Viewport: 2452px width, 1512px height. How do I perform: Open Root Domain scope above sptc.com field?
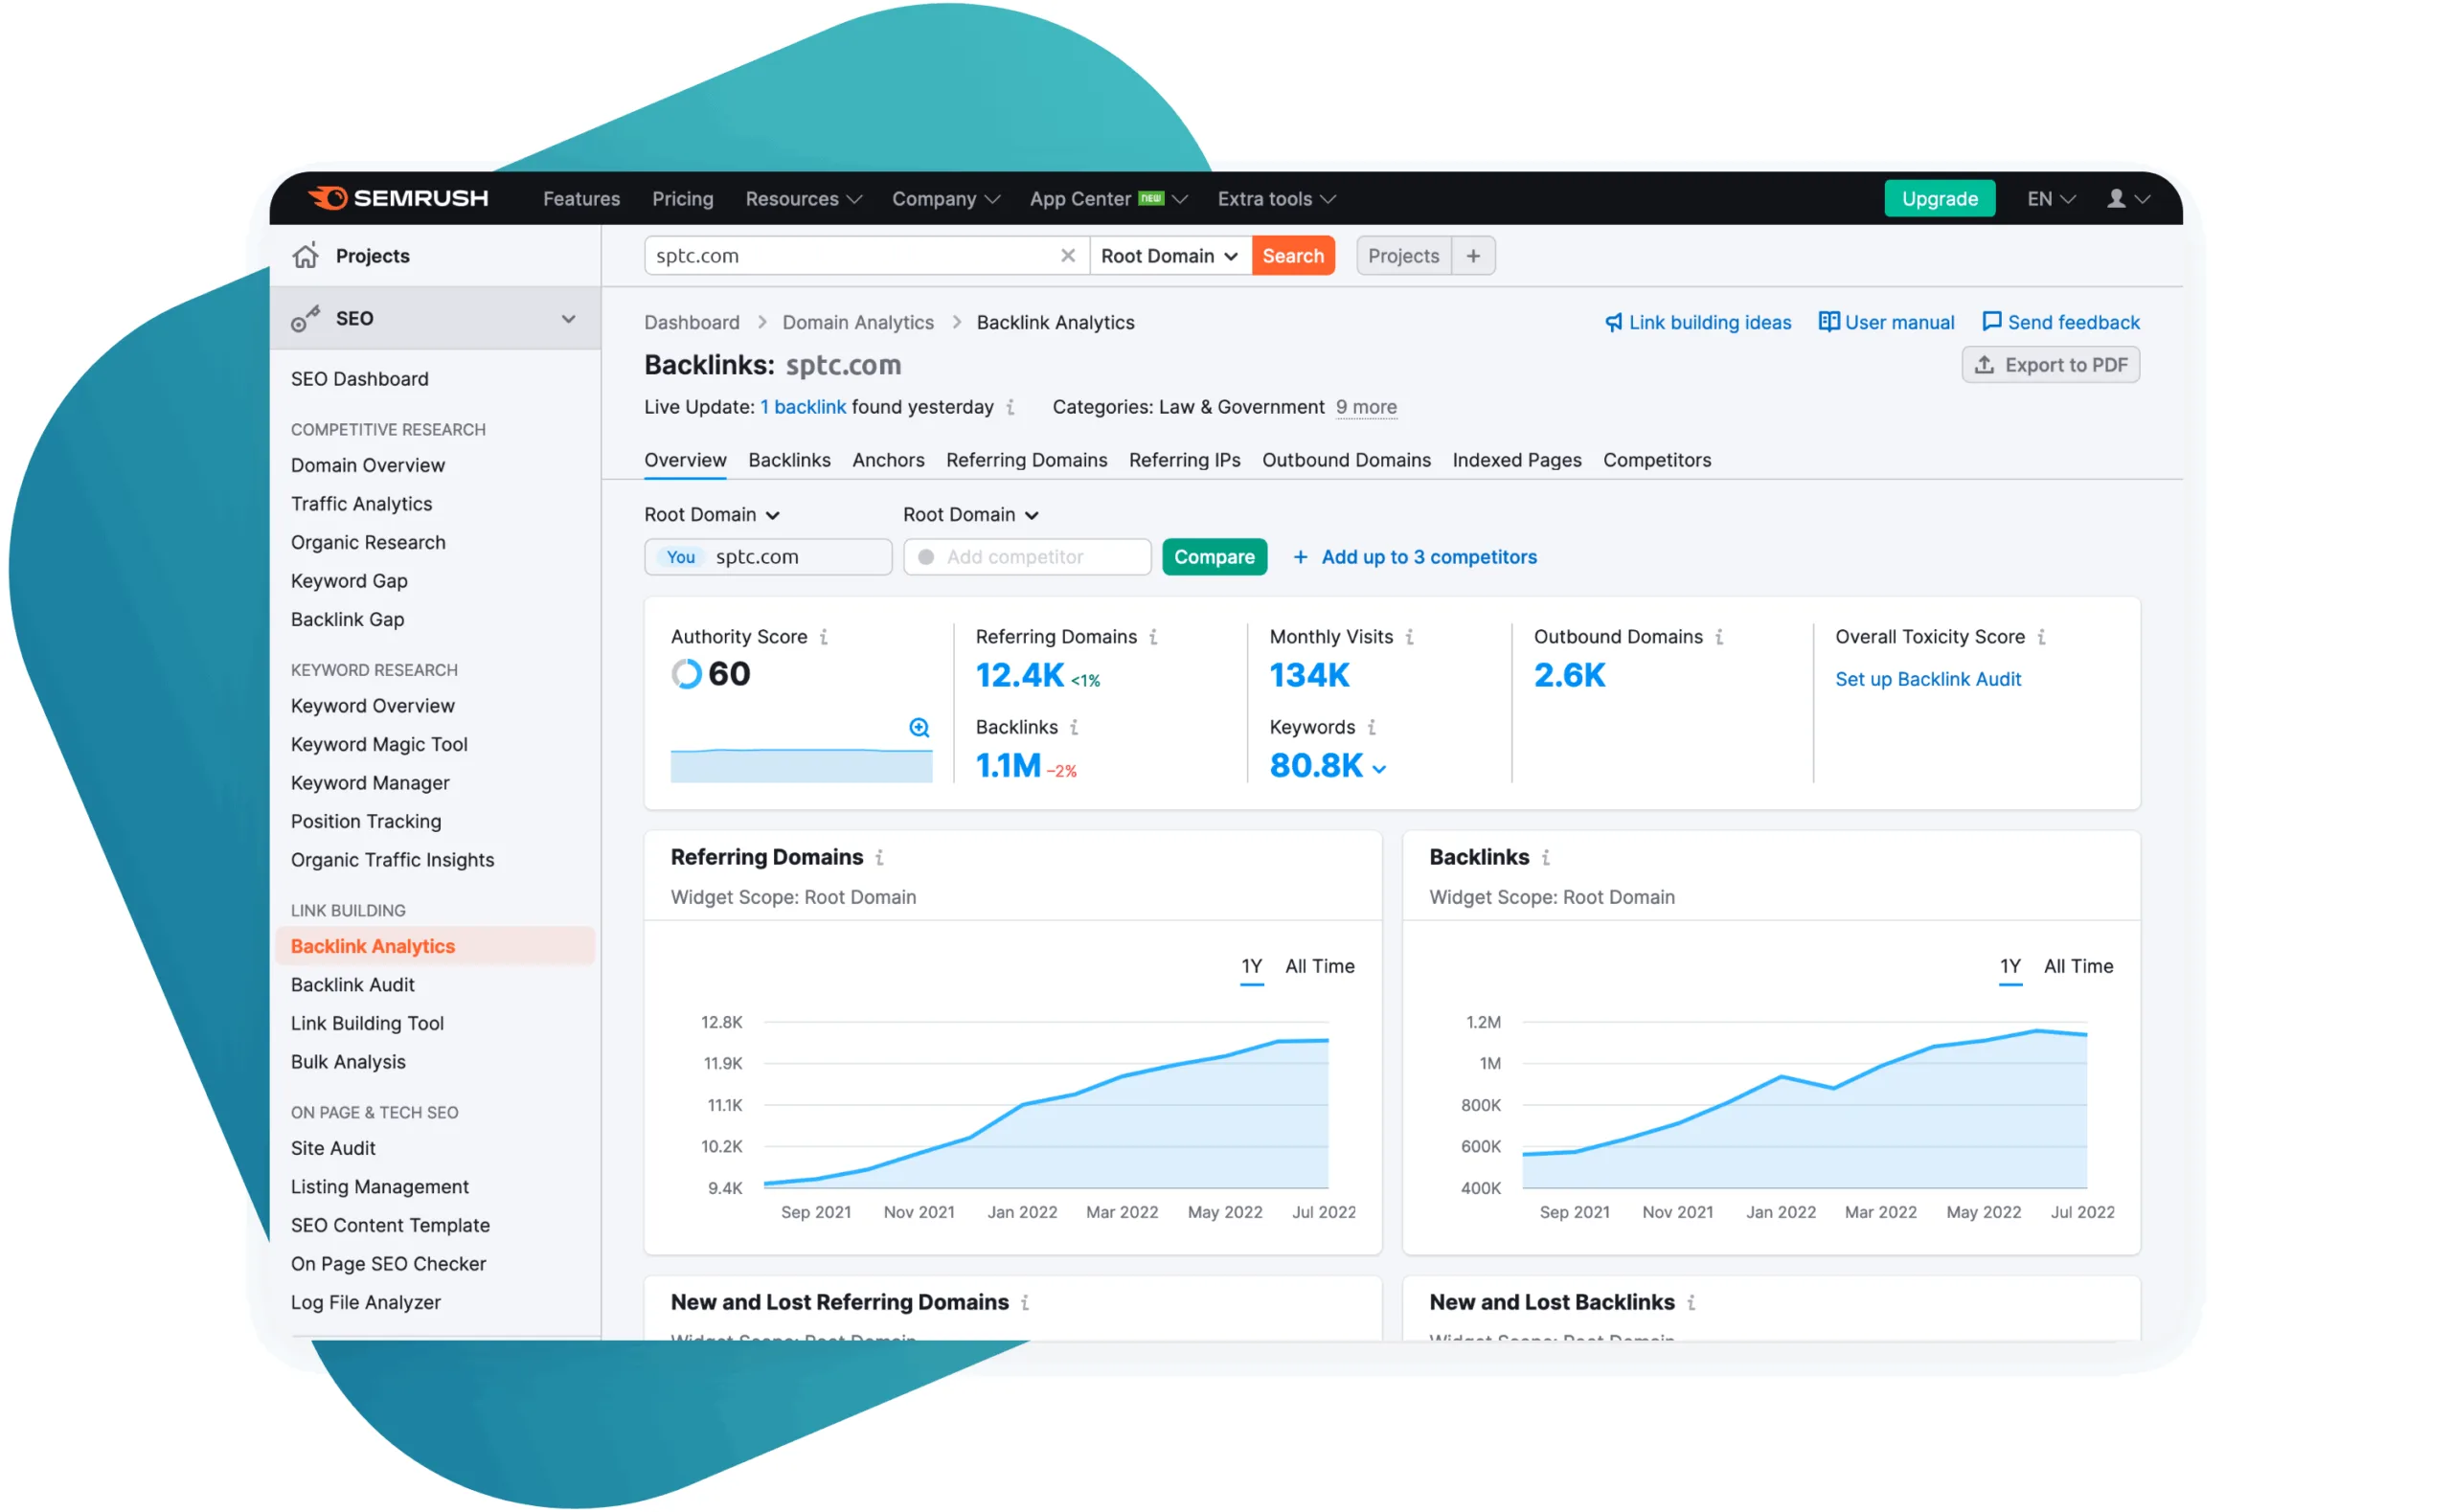pyautogui.click(x=711, y=514)
